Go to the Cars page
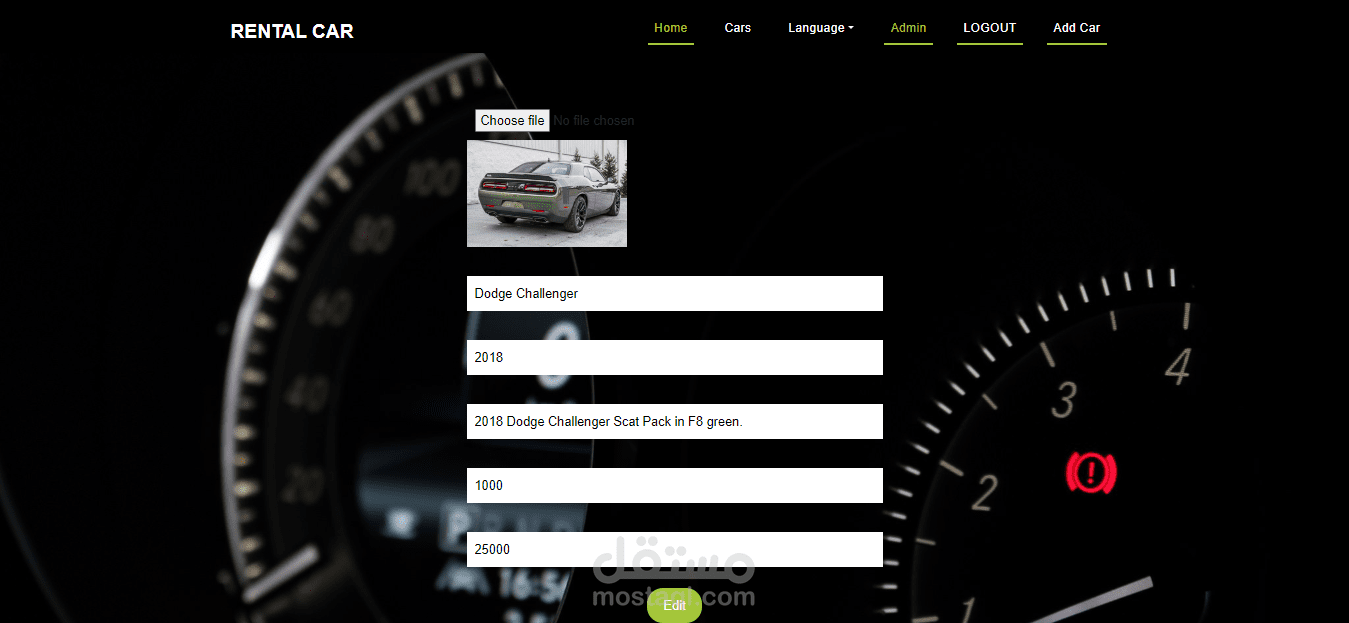This screenshot has width=1349, height=623. 738,28
